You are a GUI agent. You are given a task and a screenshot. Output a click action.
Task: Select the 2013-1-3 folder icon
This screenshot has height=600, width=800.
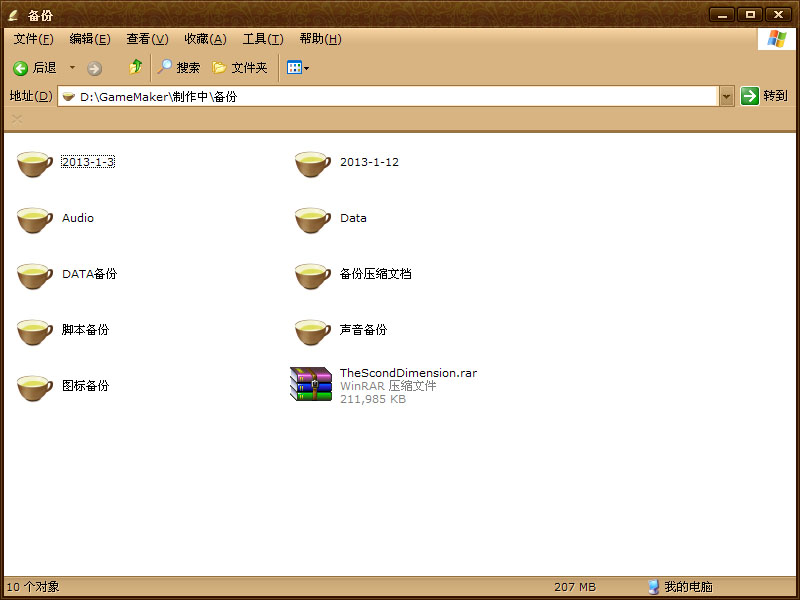35,164
